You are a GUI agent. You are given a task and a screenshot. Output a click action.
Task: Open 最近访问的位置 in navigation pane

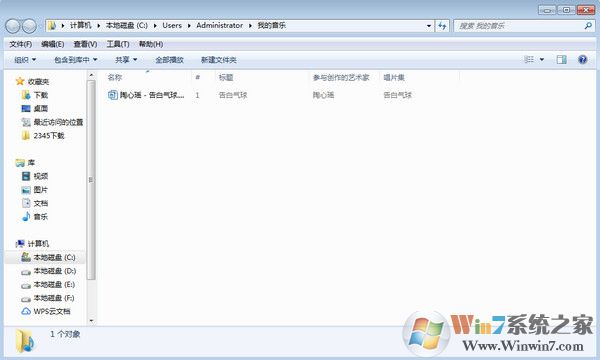click(58, 122)
